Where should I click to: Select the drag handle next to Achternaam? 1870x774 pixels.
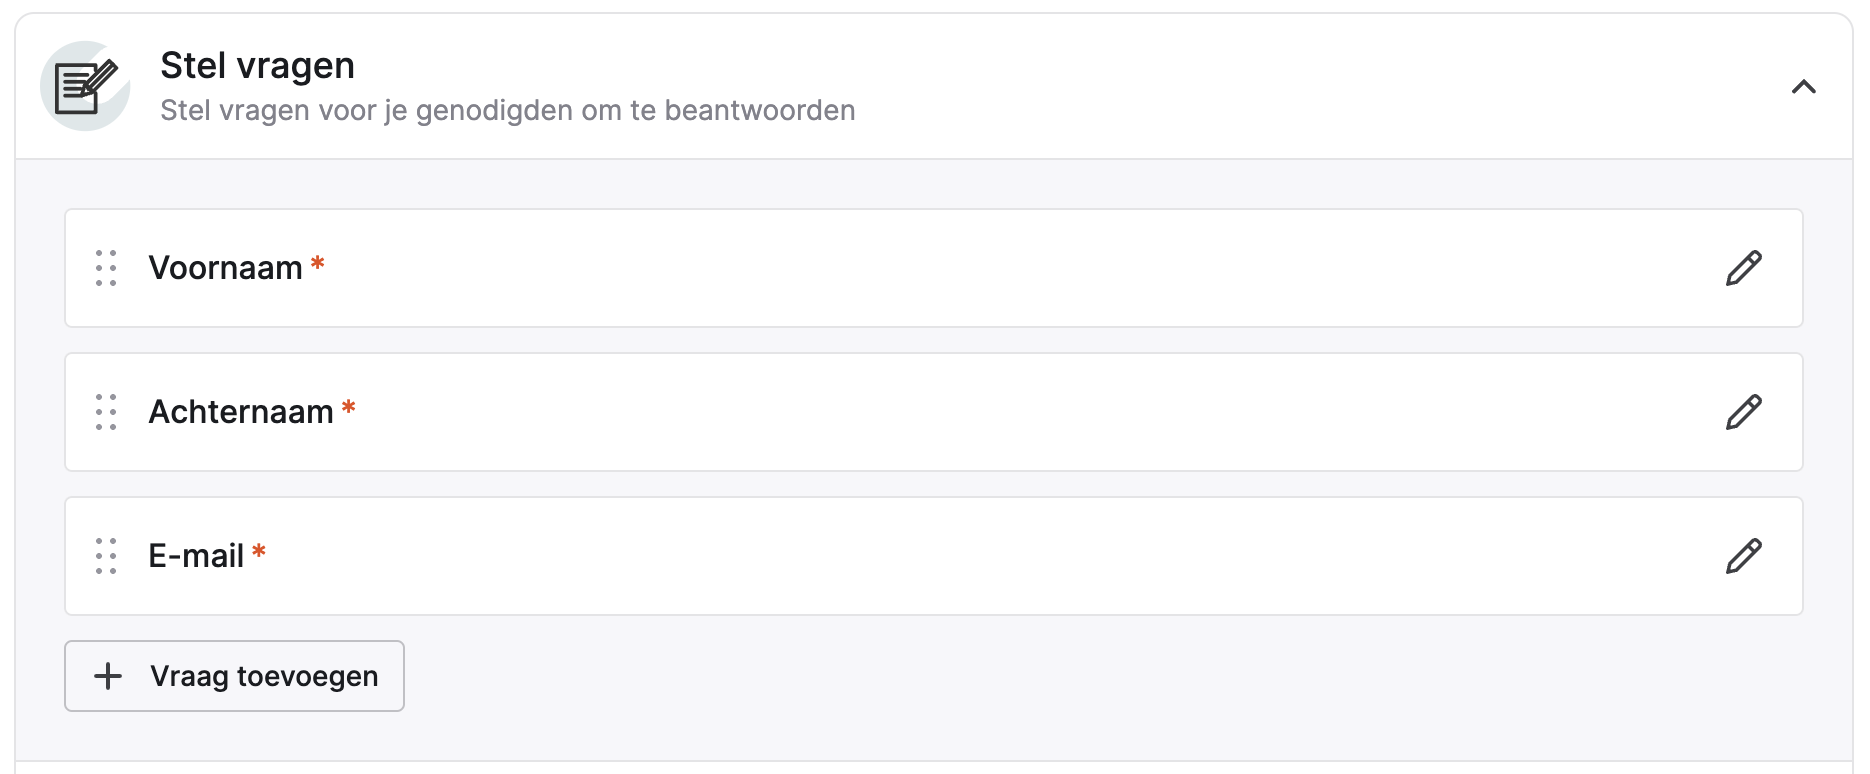tap(106, 412)
